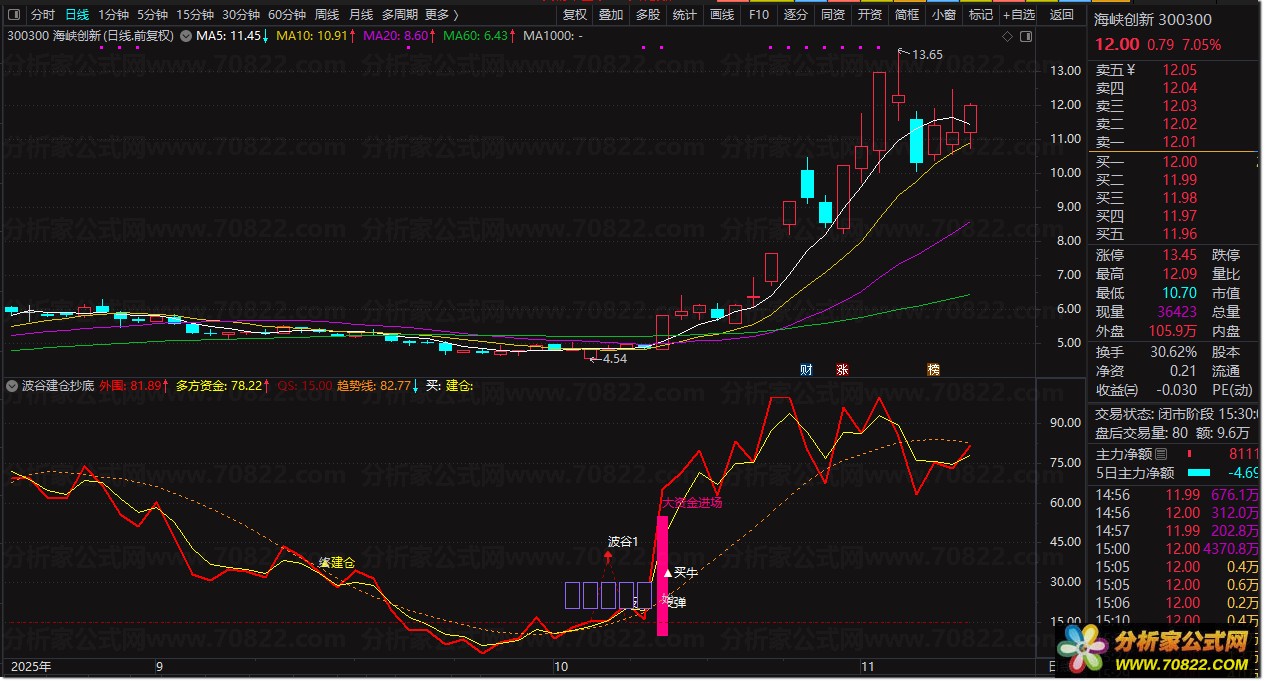Viewport: 1265px width, 681px height.
Task: Click the 趋势线: 82.77 indicator value
Action: [377, 385]
